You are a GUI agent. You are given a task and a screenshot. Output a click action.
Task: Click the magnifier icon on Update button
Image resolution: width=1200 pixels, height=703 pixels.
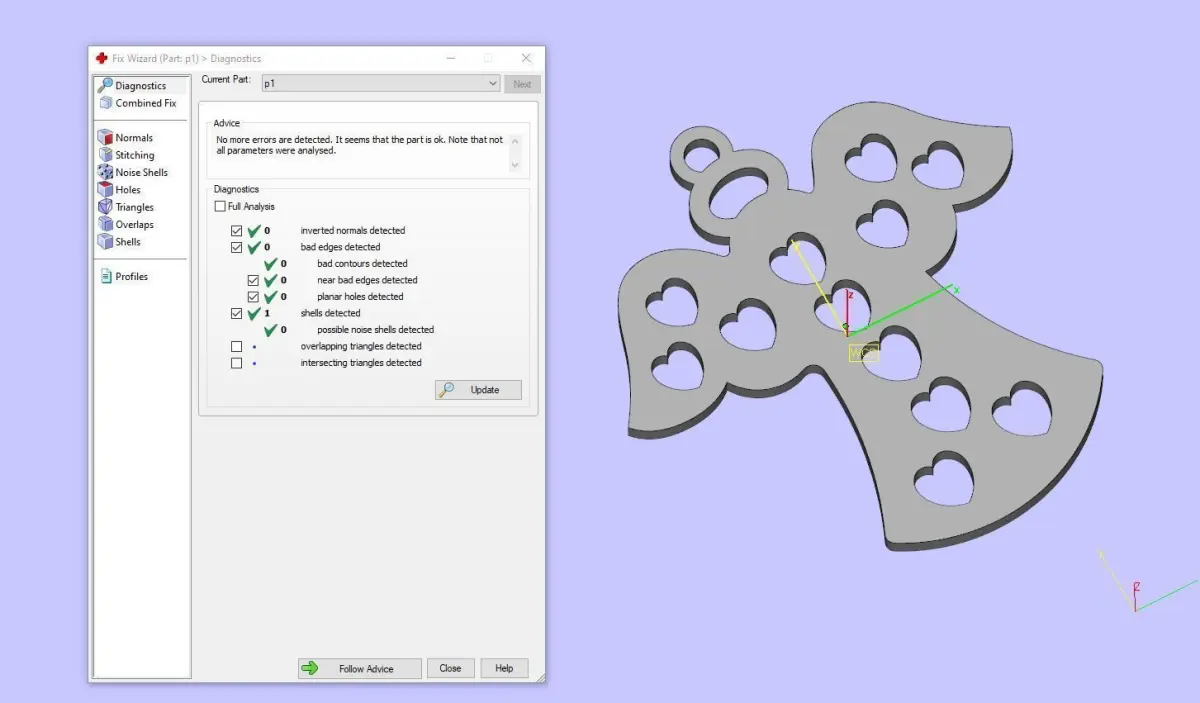(x=448, y=389)
